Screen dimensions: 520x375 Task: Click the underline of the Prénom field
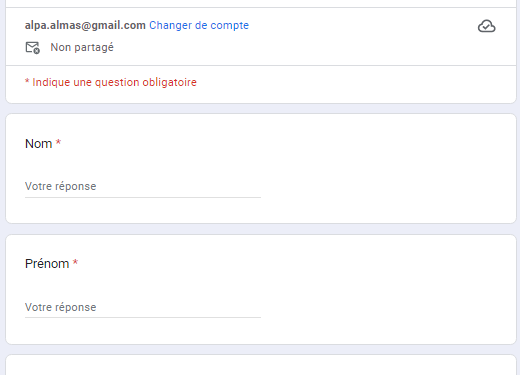[x=143, y=317]
